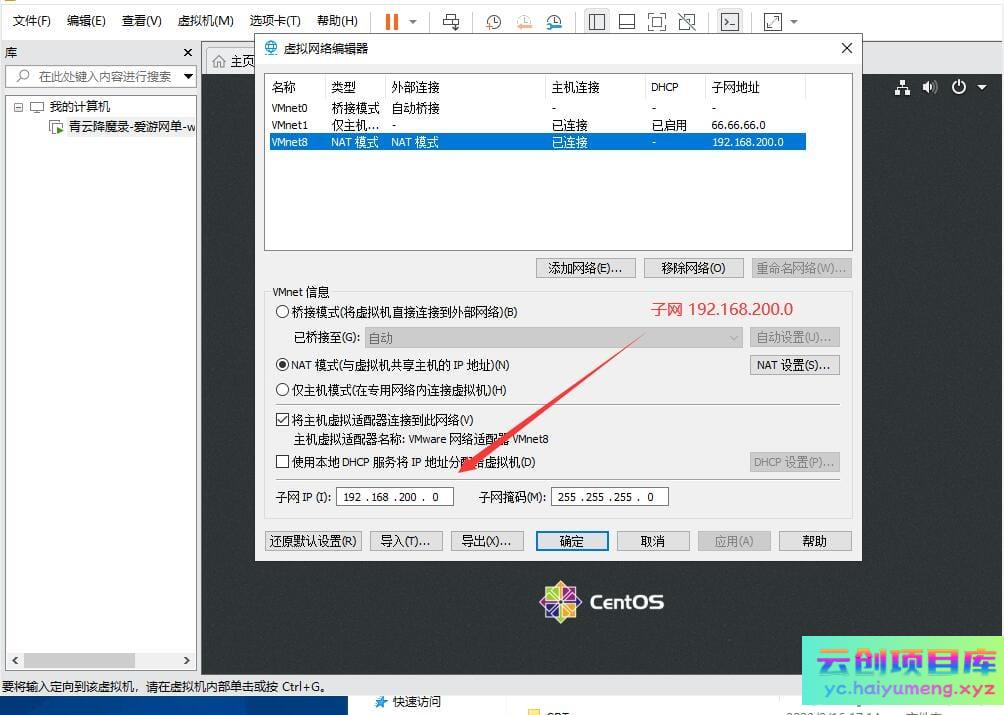Select the bridged mode radio button
The height and width of the screenshot is (715, 1004).
coord(283,312)
